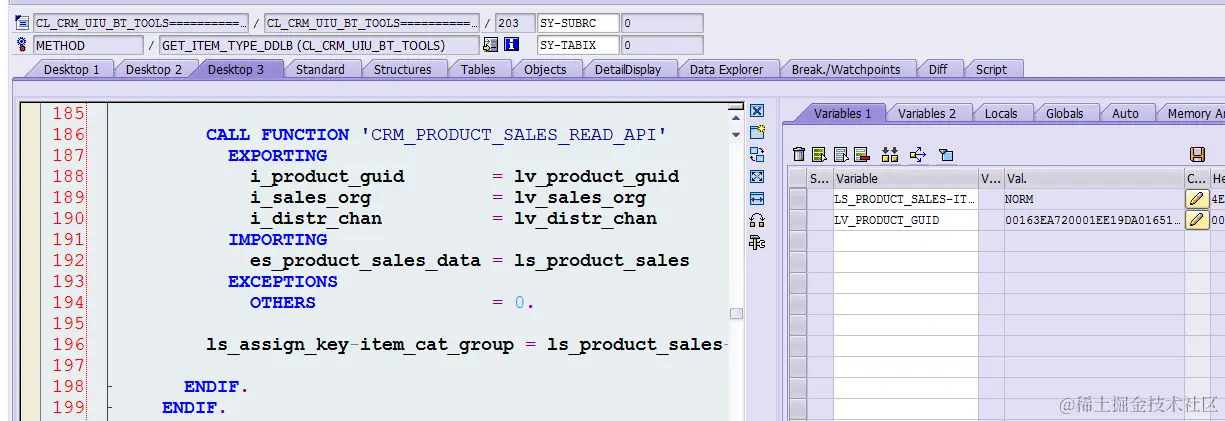Viewport: 1225px width, 421px height.
Task: Click the Replace Tool icon with swap arrows
Action: [x=757, y=154]
